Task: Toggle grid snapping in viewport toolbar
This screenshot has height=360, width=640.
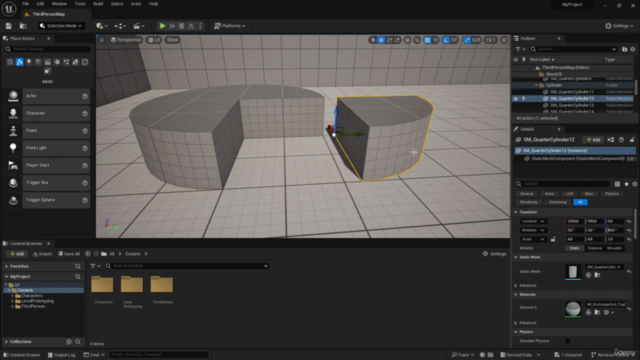Action: pos(427,40)
